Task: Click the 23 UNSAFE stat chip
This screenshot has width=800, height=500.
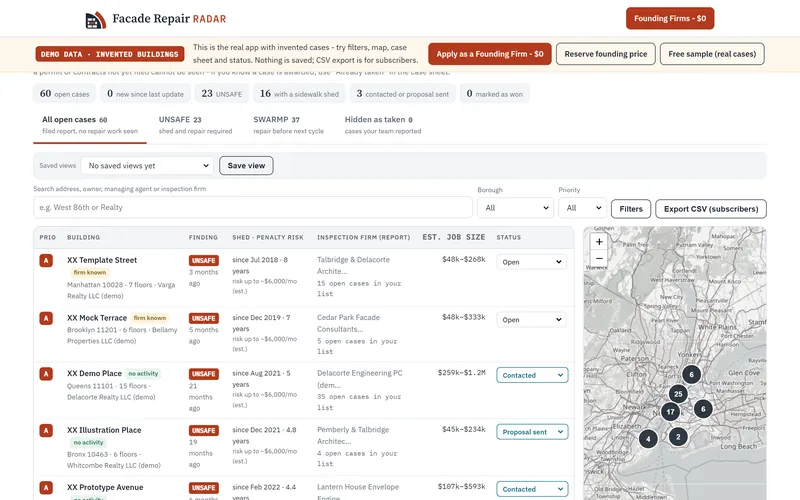Action: (222, 94)
